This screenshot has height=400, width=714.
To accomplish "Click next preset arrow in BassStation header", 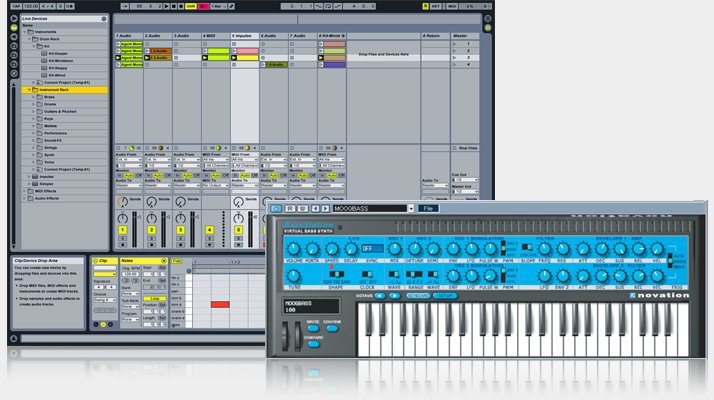I will tap(325, 209).
